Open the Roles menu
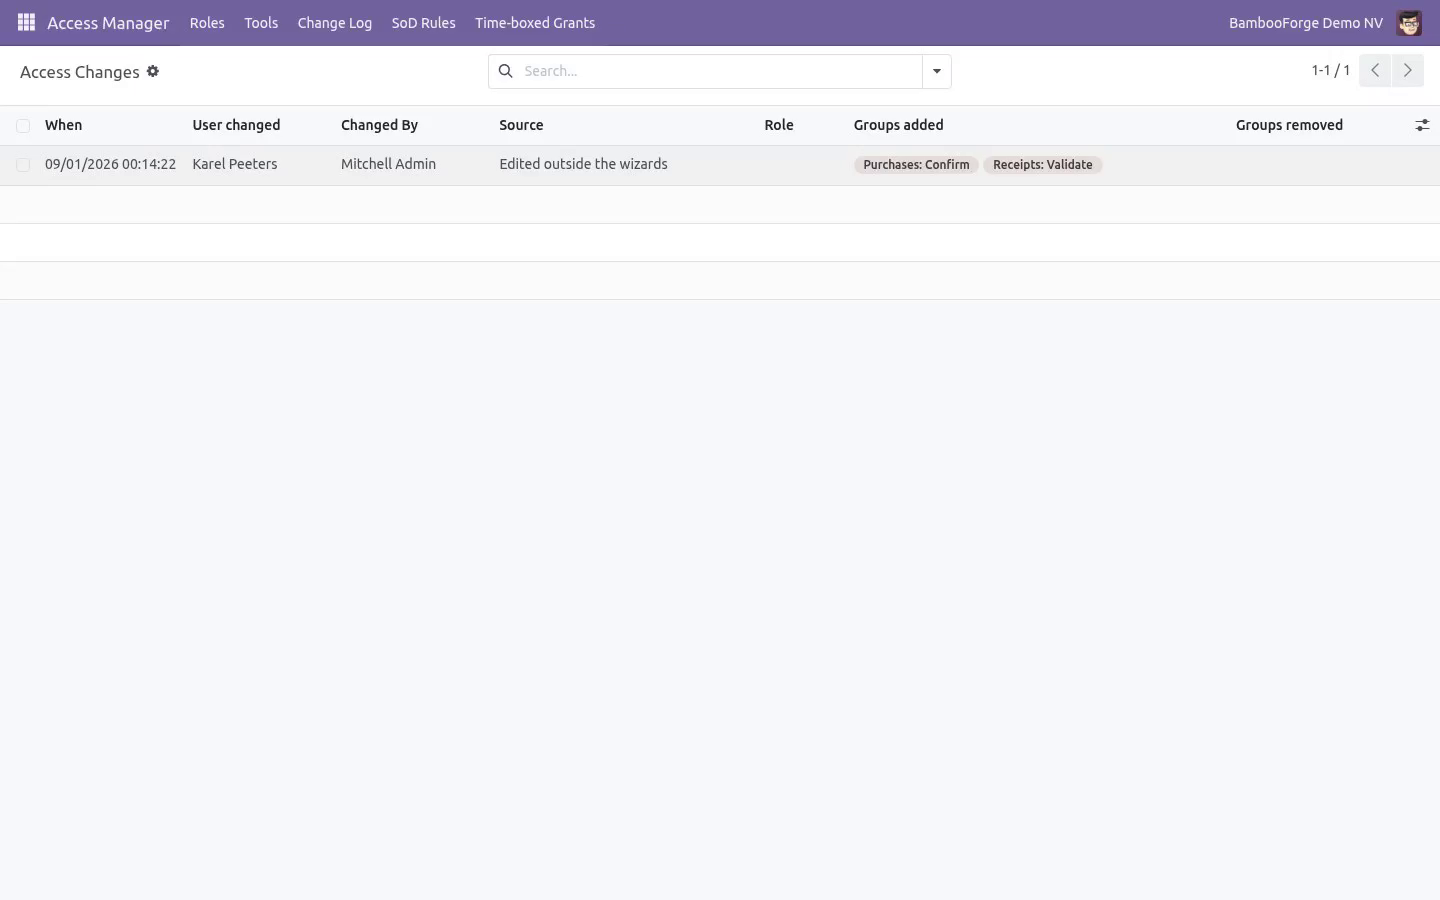 [207, 23]
